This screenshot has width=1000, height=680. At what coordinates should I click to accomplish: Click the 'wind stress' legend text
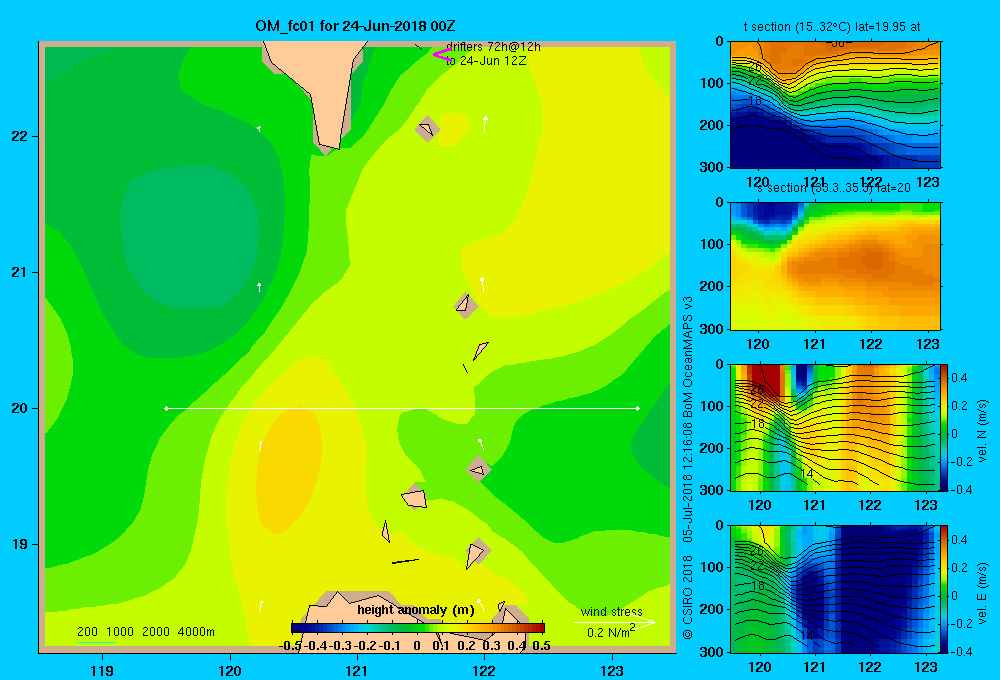click(x=611, y=612)
